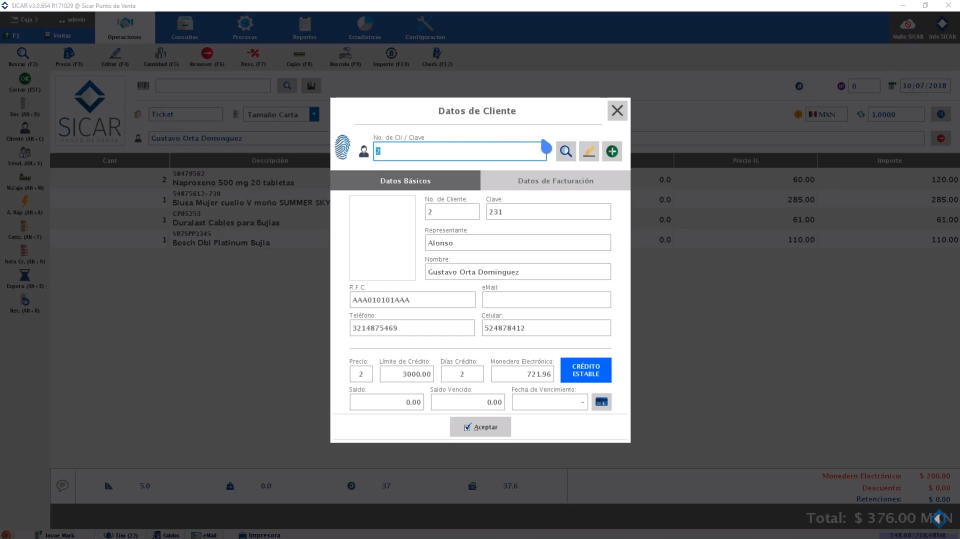Screen dimensions: 960x539
Task: Click the eMail input field
Action: click(x=546, y=300)
